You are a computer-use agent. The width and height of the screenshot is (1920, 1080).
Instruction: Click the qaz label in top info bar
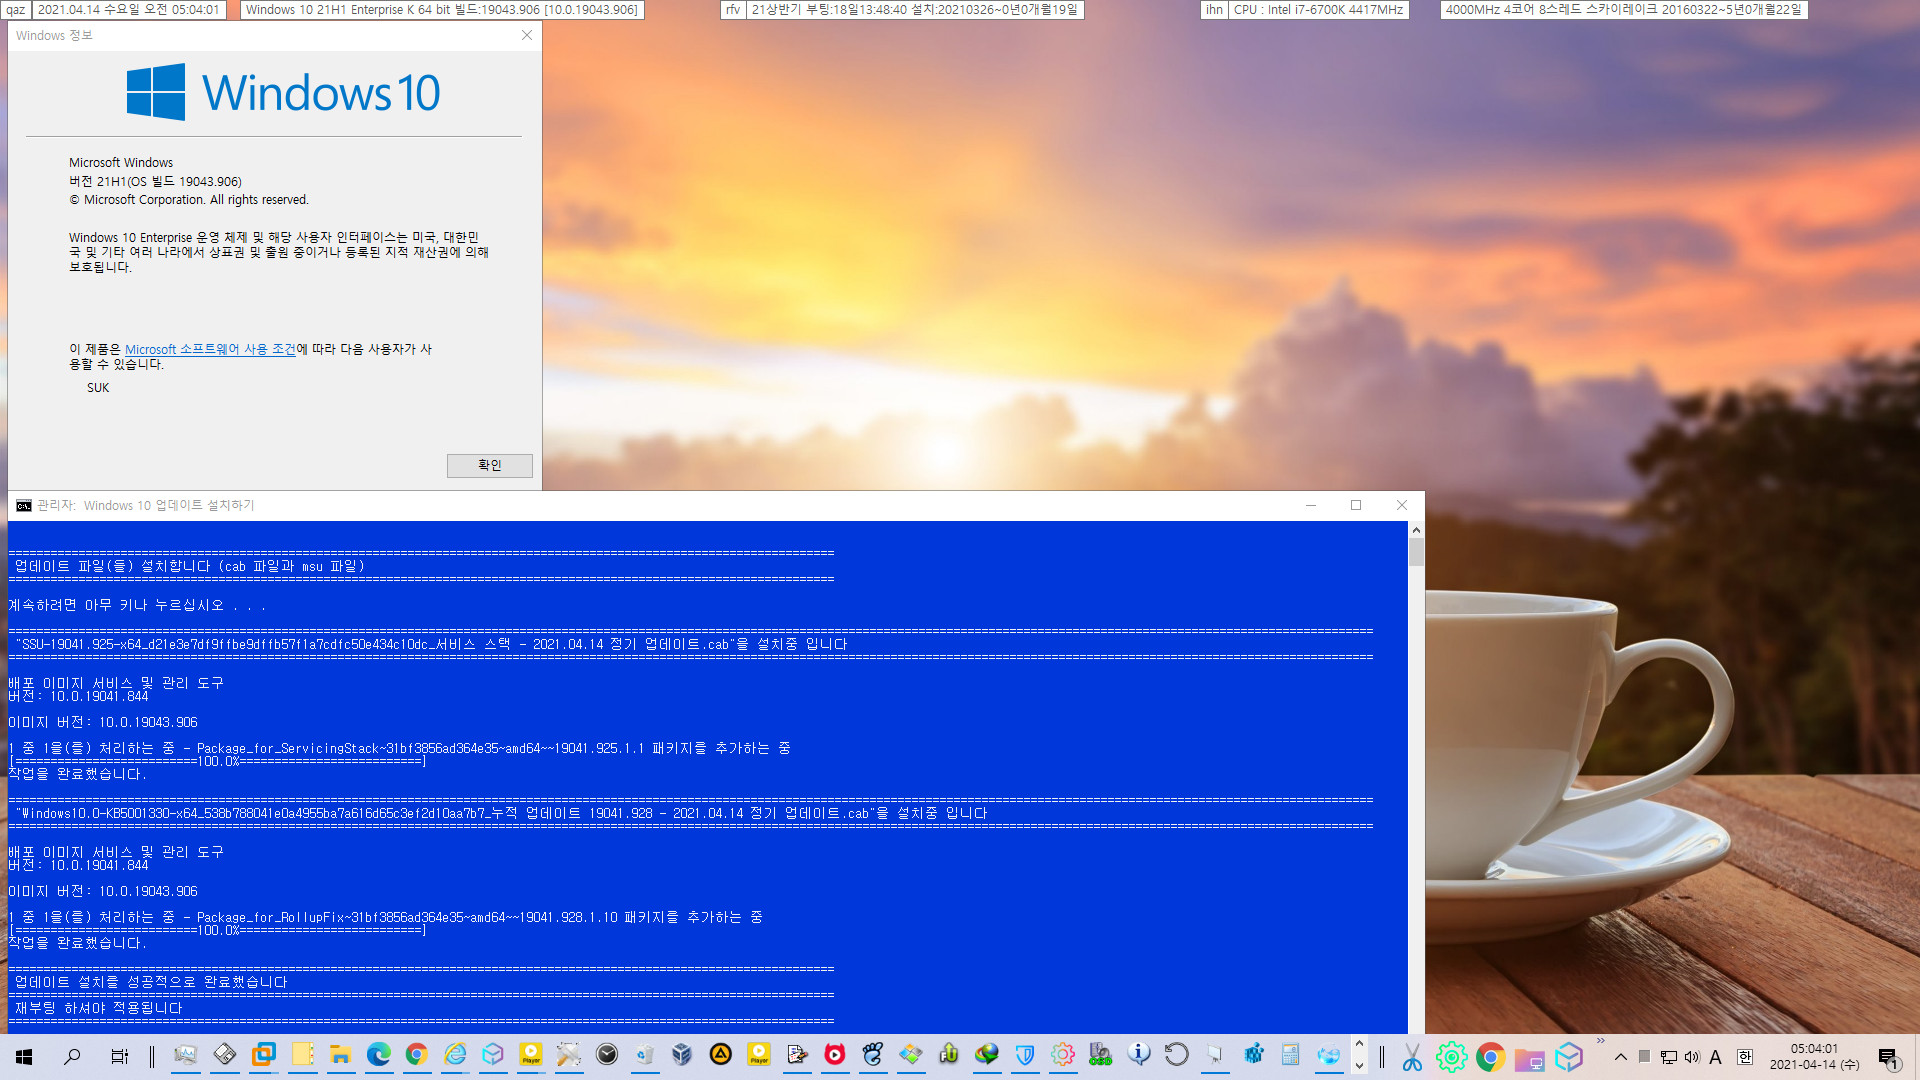click(16, 9)
